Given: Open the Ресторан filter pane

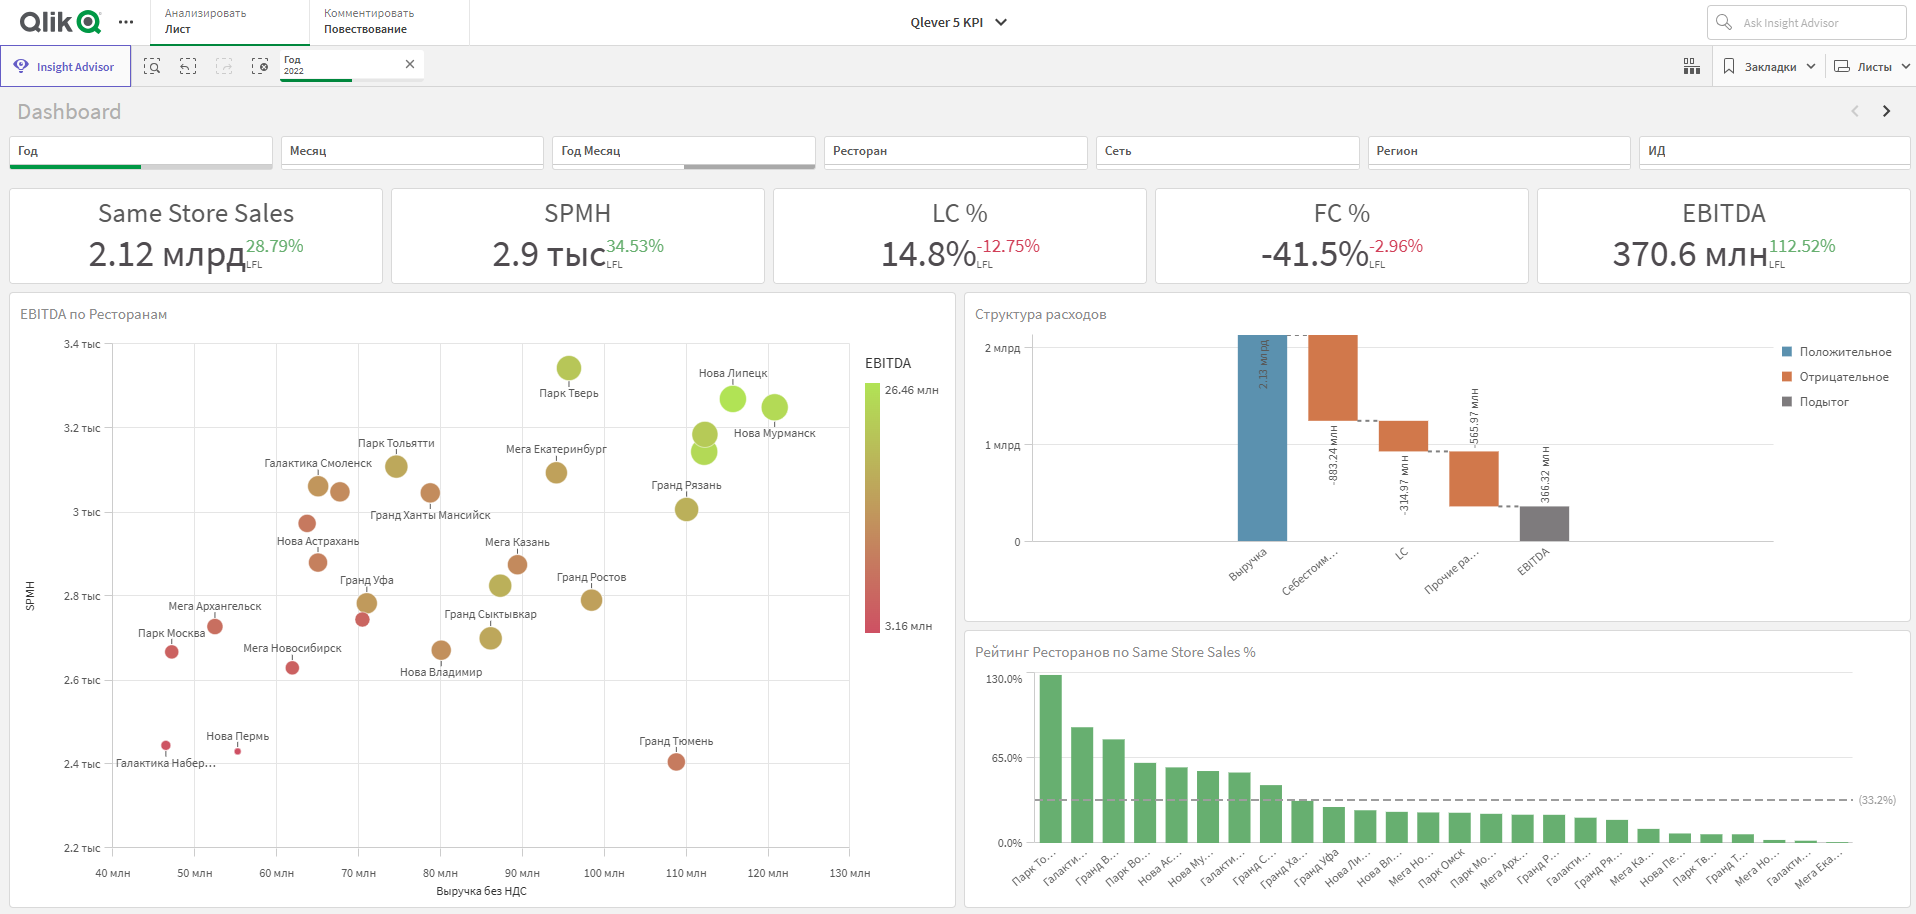Looking at the screenshot, I should point(955,151).
